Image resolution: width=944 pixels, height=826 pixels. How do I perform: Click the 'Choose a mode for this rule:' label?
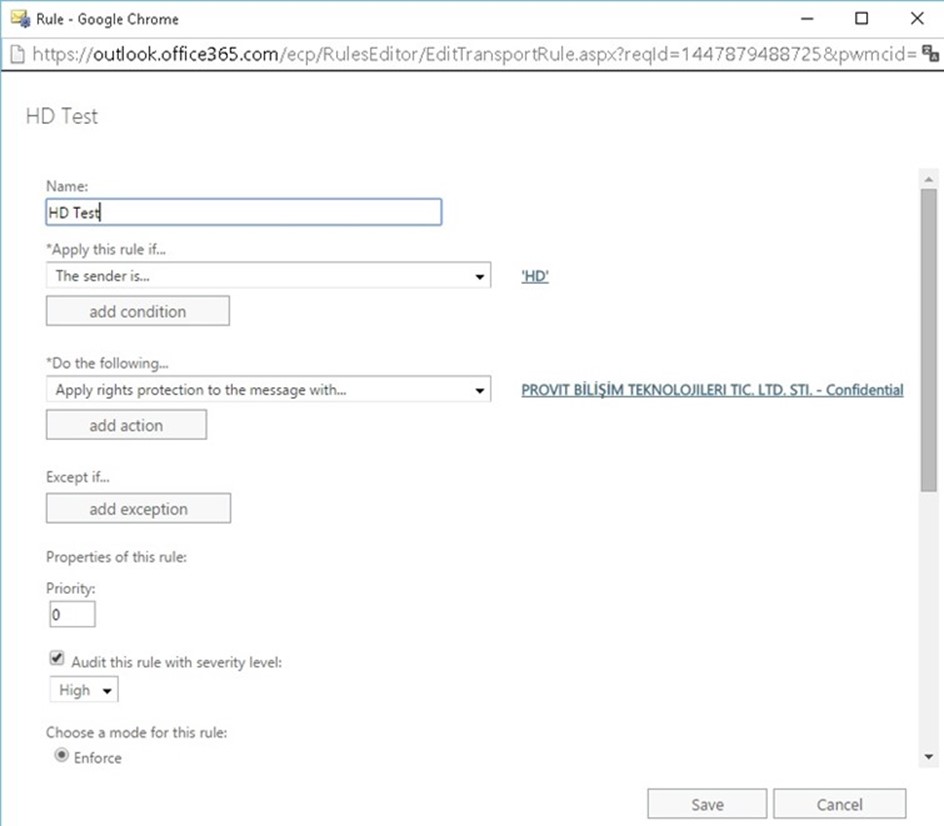137,733
